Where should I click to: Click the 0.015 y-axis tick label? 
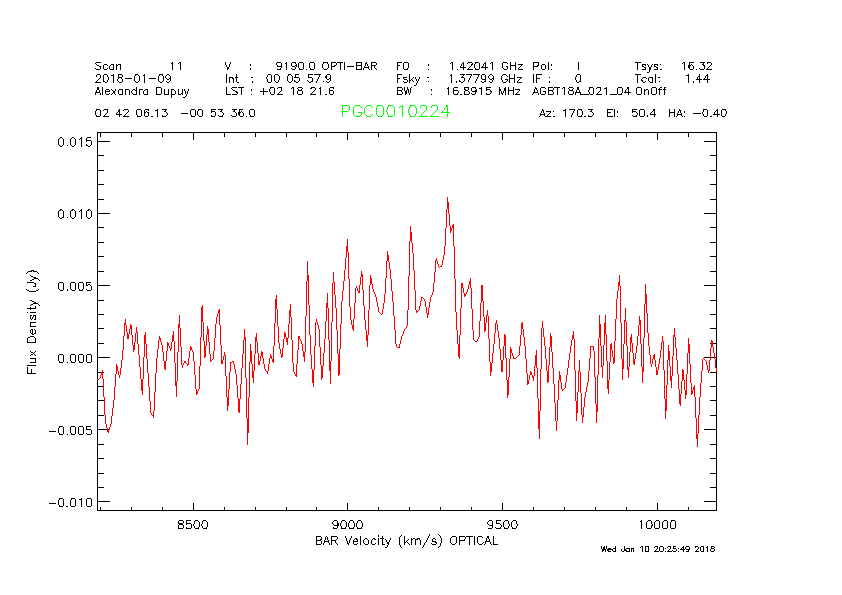pos(74,142)
